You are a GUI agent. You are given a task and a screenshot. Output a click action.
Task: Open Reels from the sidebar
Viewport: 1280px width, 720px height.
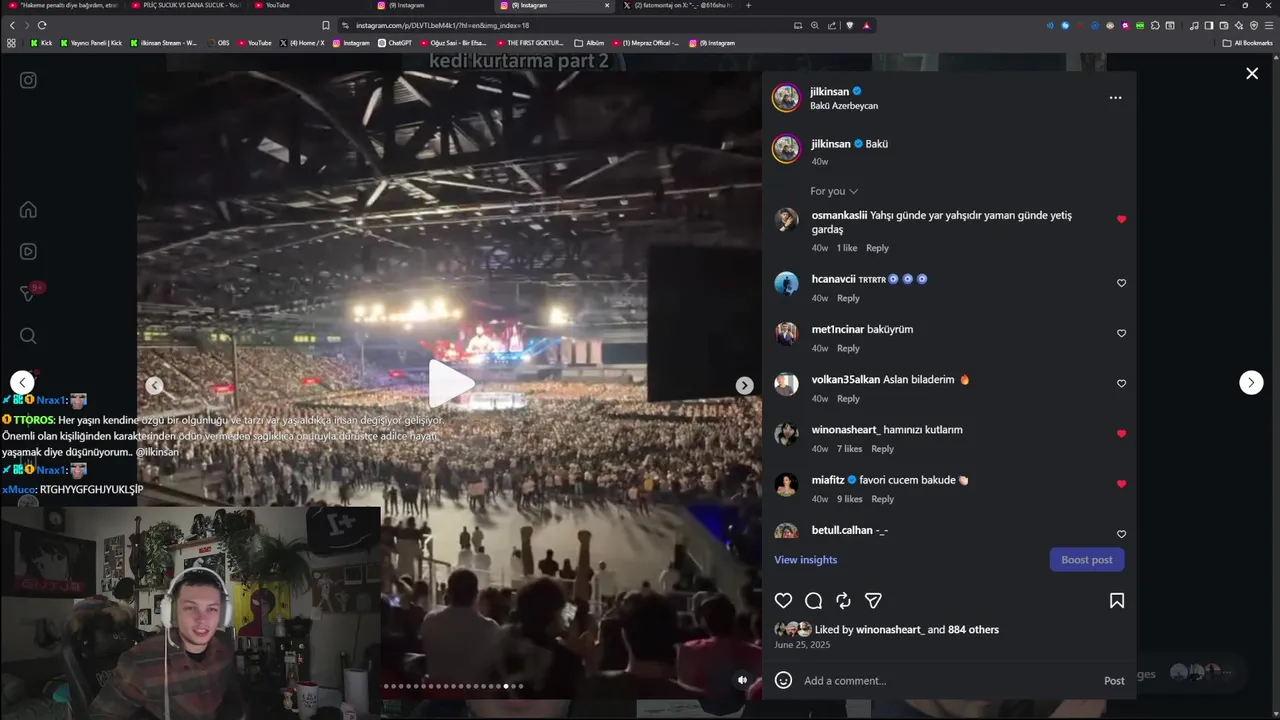[x=28, y=252]
